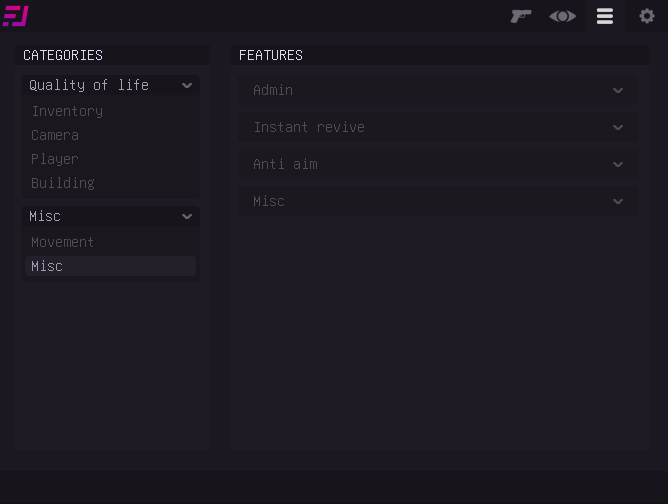Expand the Instant revive chevron
668x504 pixels.
pos(618,128)
